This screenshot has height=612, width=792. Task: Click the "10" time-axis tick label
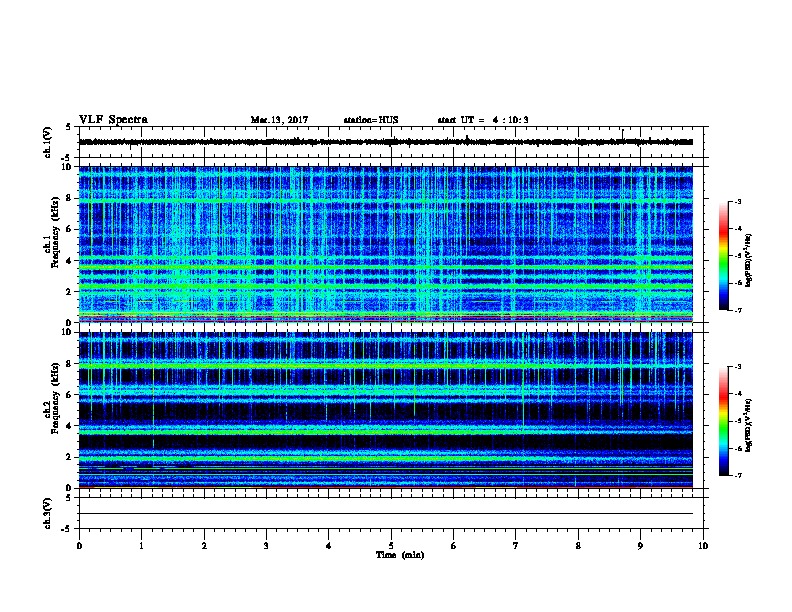tap(703, 546)
